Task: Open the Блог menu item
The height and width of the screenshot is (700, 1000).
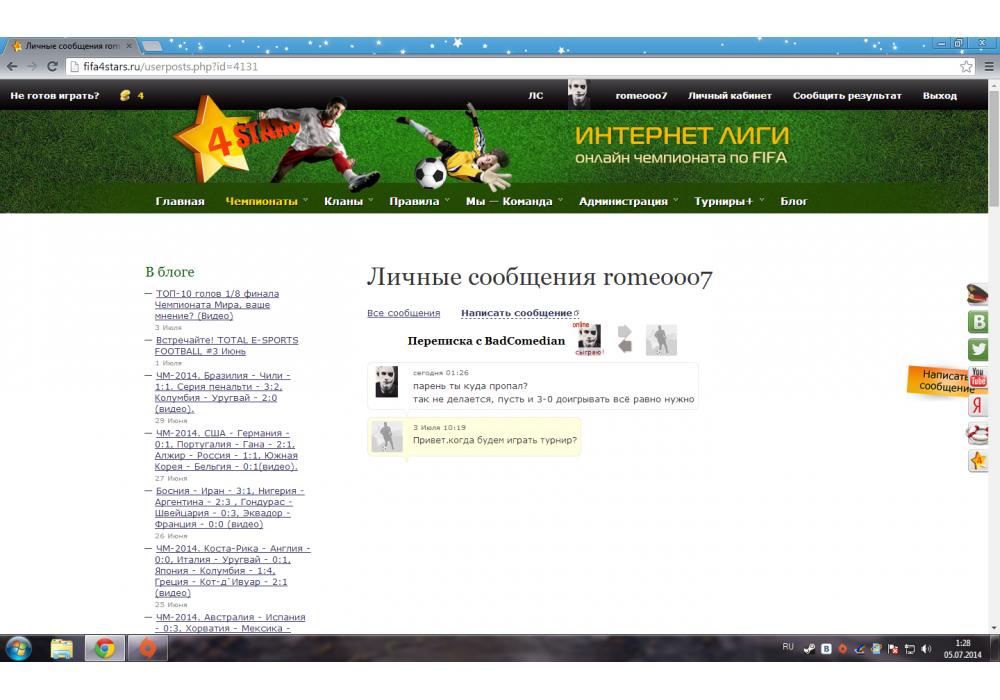Action: [x=794, y=201]
